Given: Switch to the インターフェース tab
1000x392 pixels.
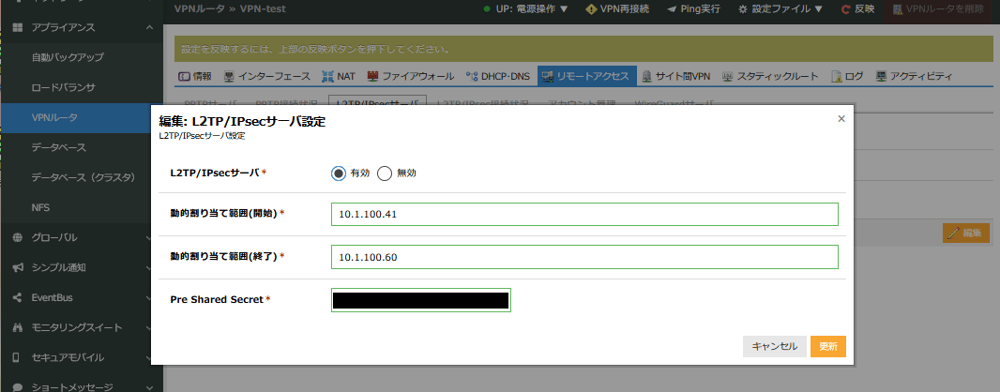Looking at the screenshot, I should tap(267, 76).
